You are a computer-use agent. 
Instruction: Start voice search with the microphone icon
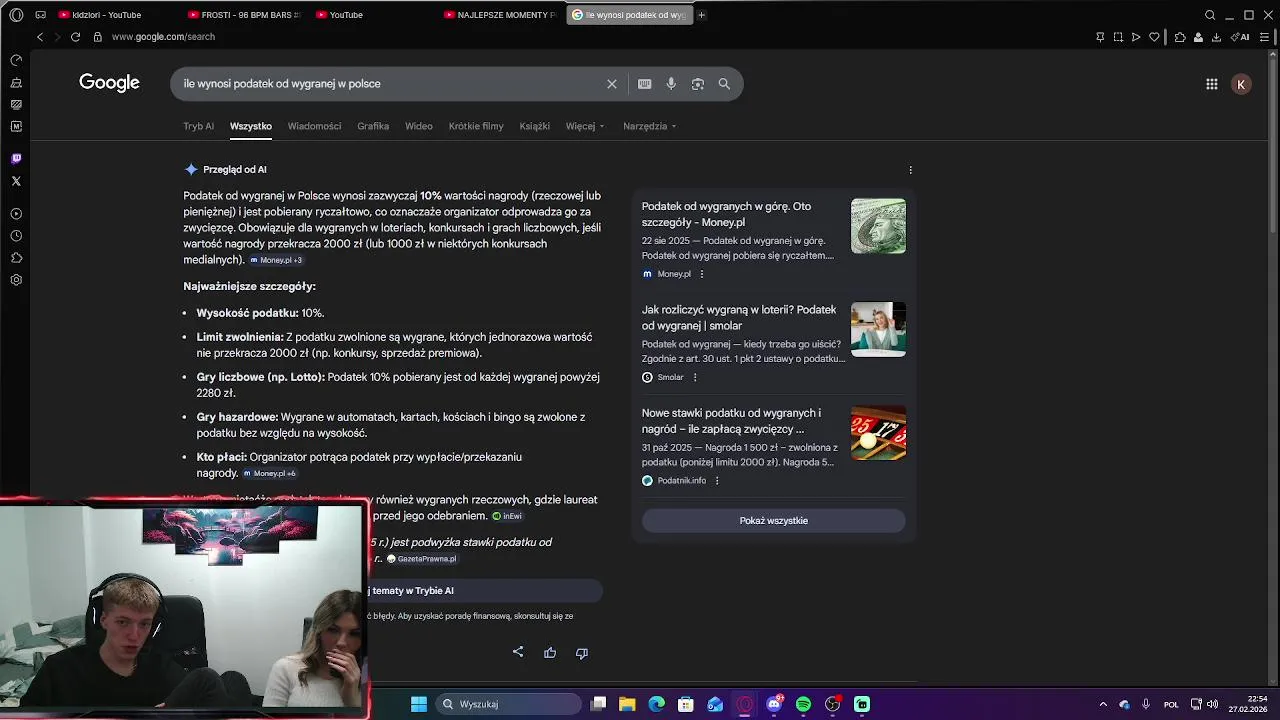671,84
